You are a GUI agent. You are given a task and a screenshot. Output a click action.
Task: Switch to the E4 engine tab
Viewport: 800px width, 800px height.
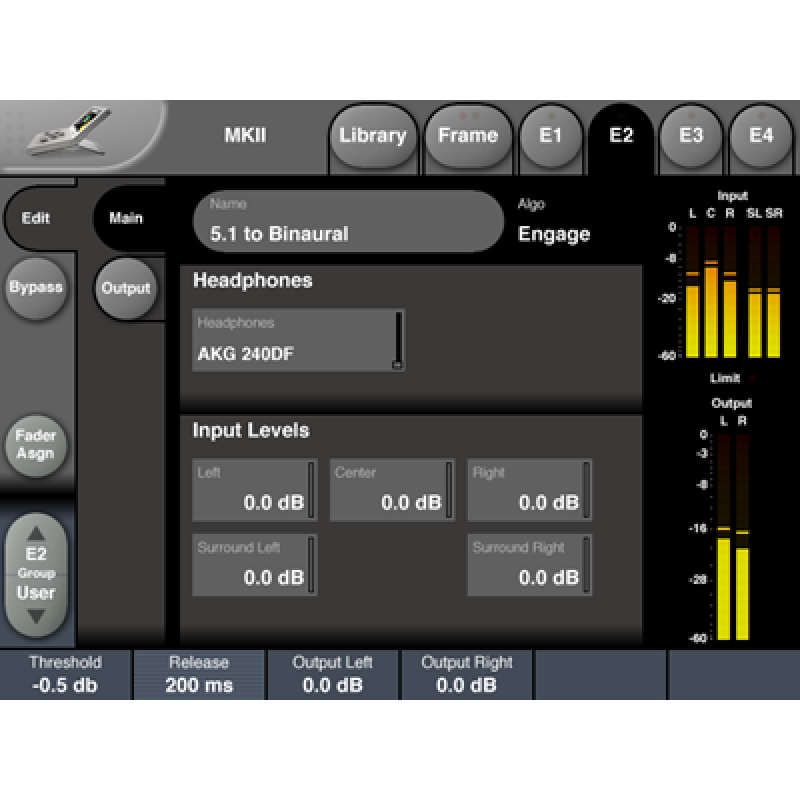click(761, 137)
